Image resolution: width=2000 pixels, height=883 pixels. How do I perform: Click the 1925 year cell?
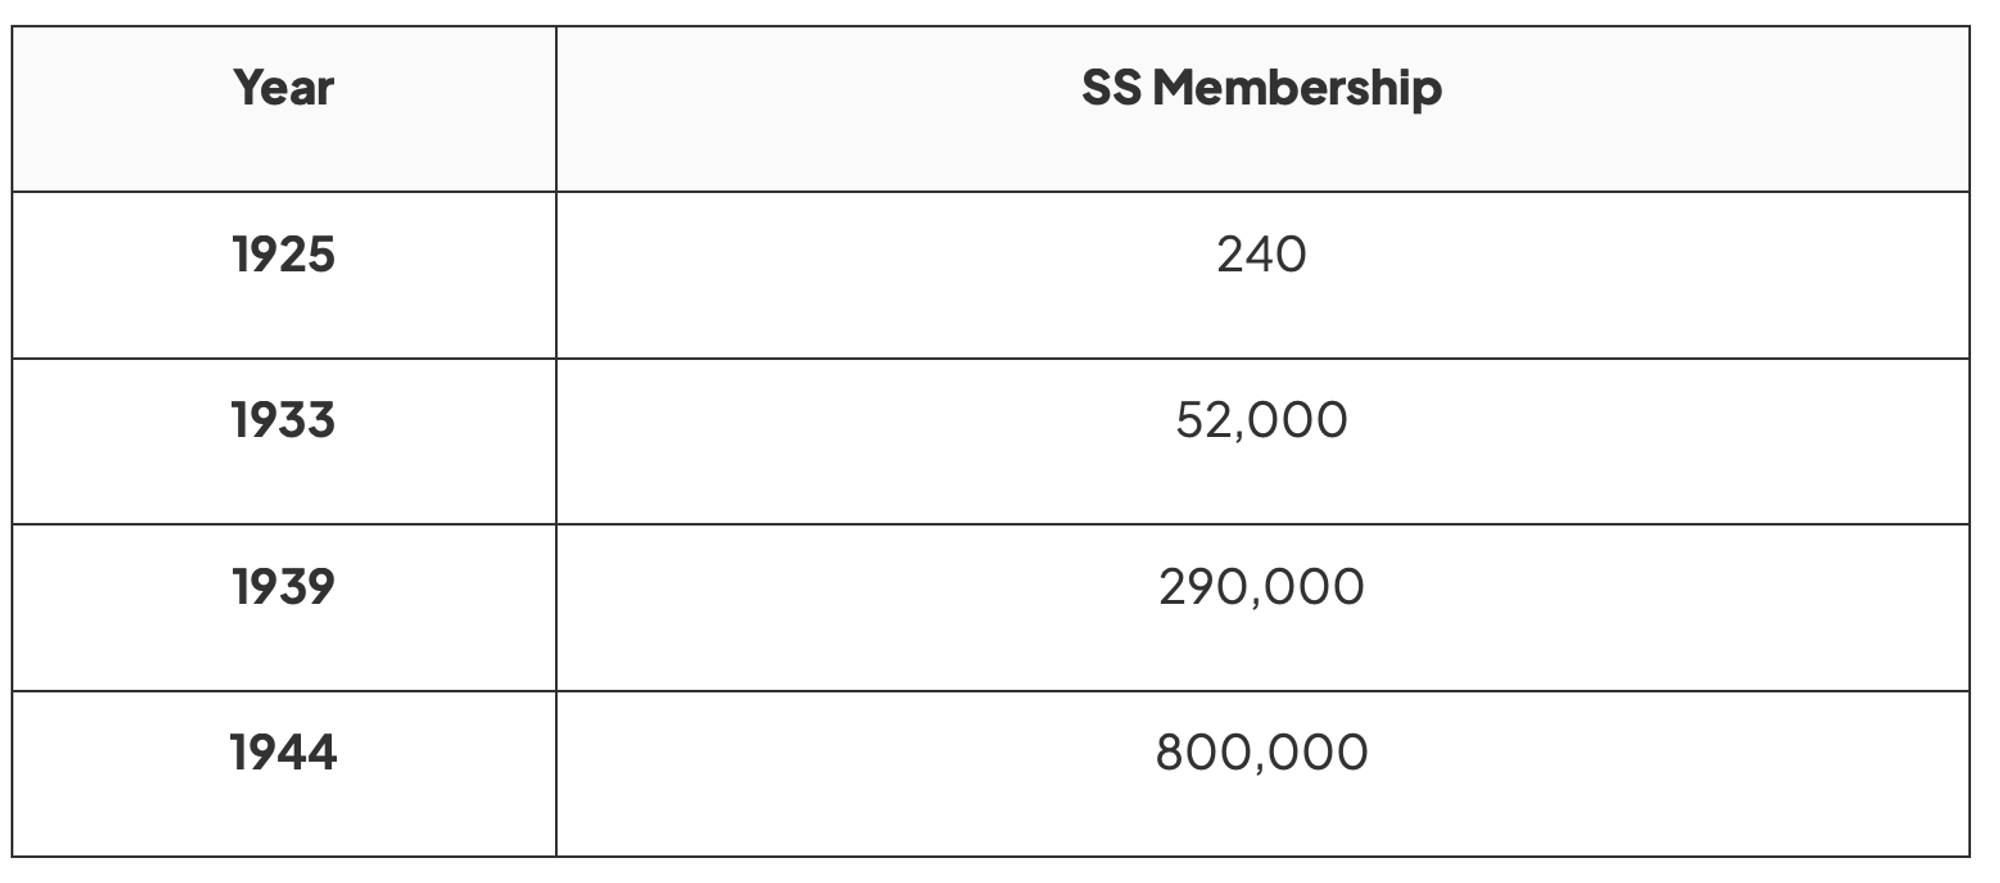point(283,254)
